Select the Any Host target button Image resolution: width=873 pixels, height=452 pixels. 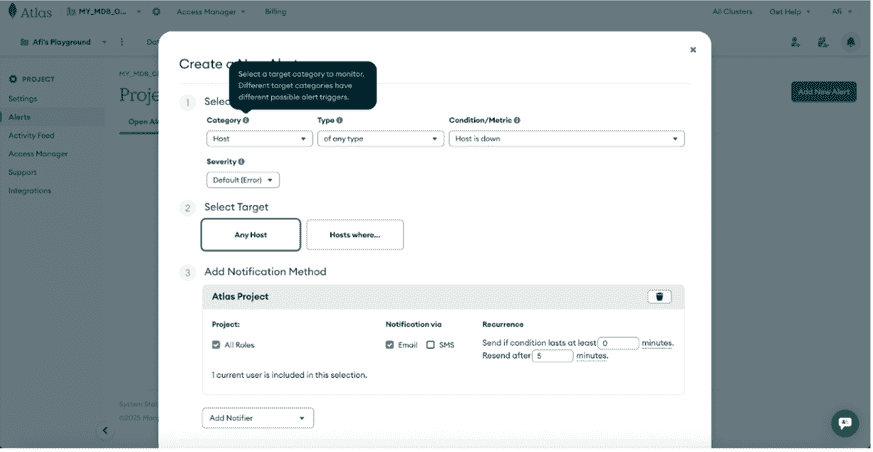point(251,235)
